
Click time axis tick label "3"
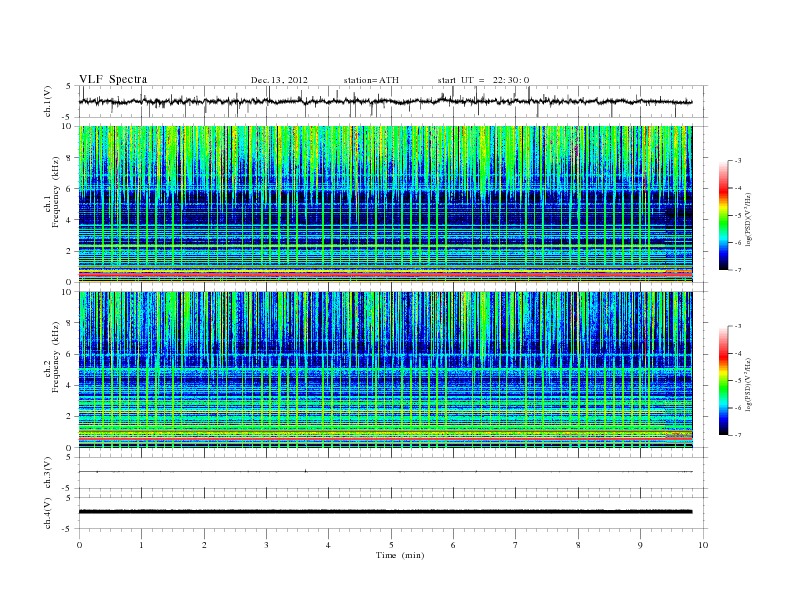pyautogui.click(x=266, y=545)
